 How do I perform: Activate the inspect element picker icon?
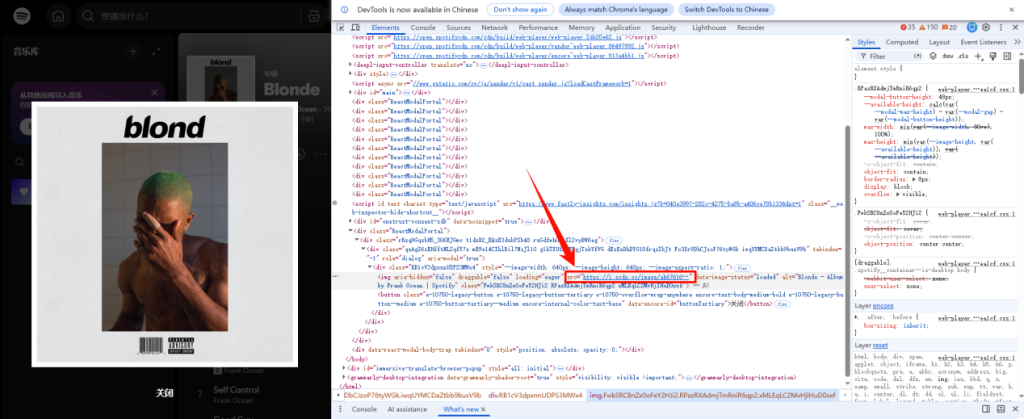coord(341,27)
